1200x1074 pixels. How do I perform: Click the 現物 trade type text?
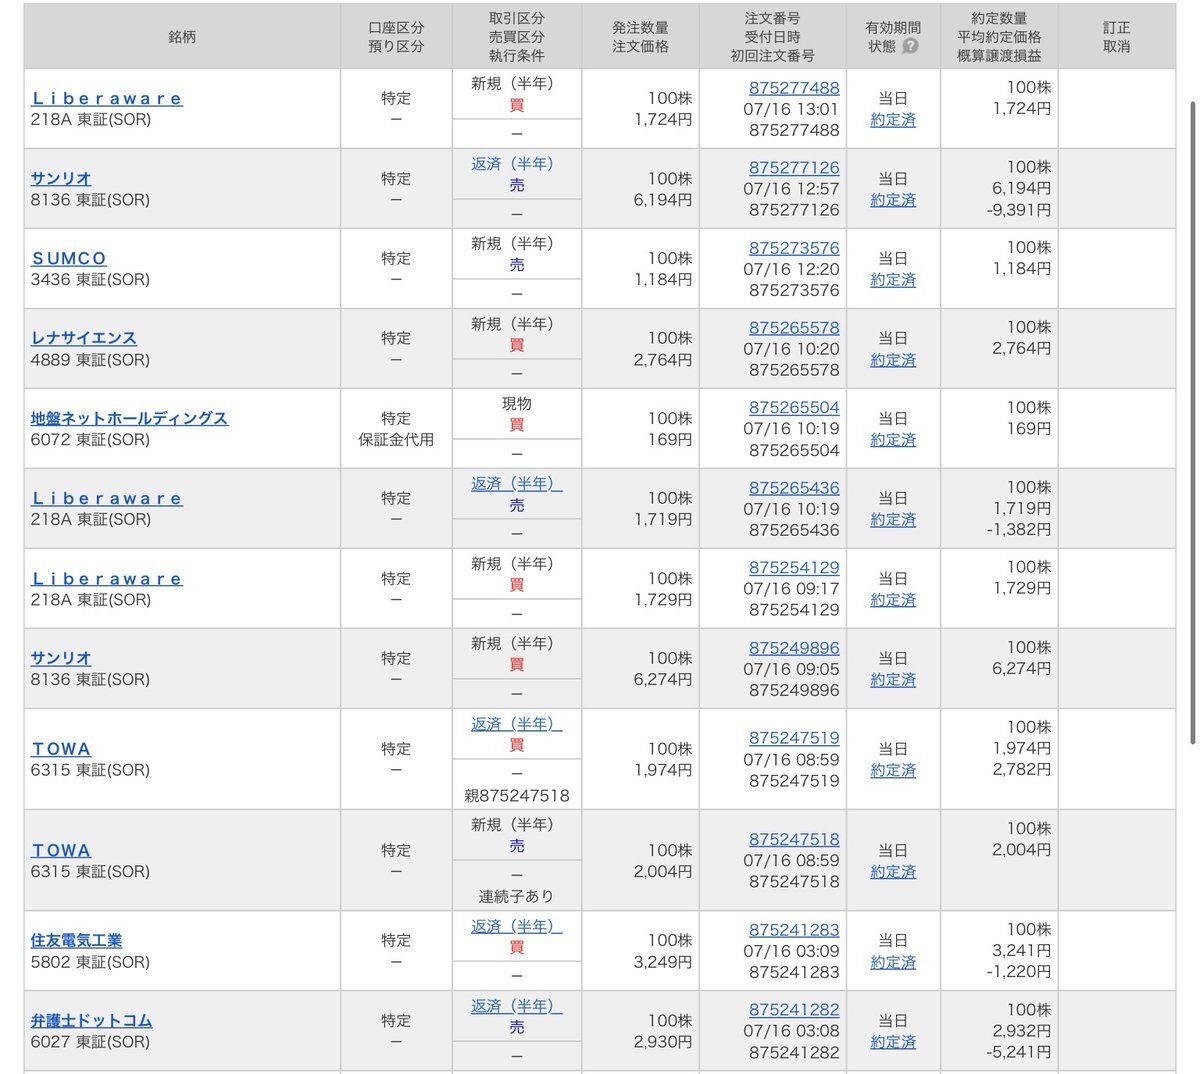pyautogui.click(x=516, y=403)
